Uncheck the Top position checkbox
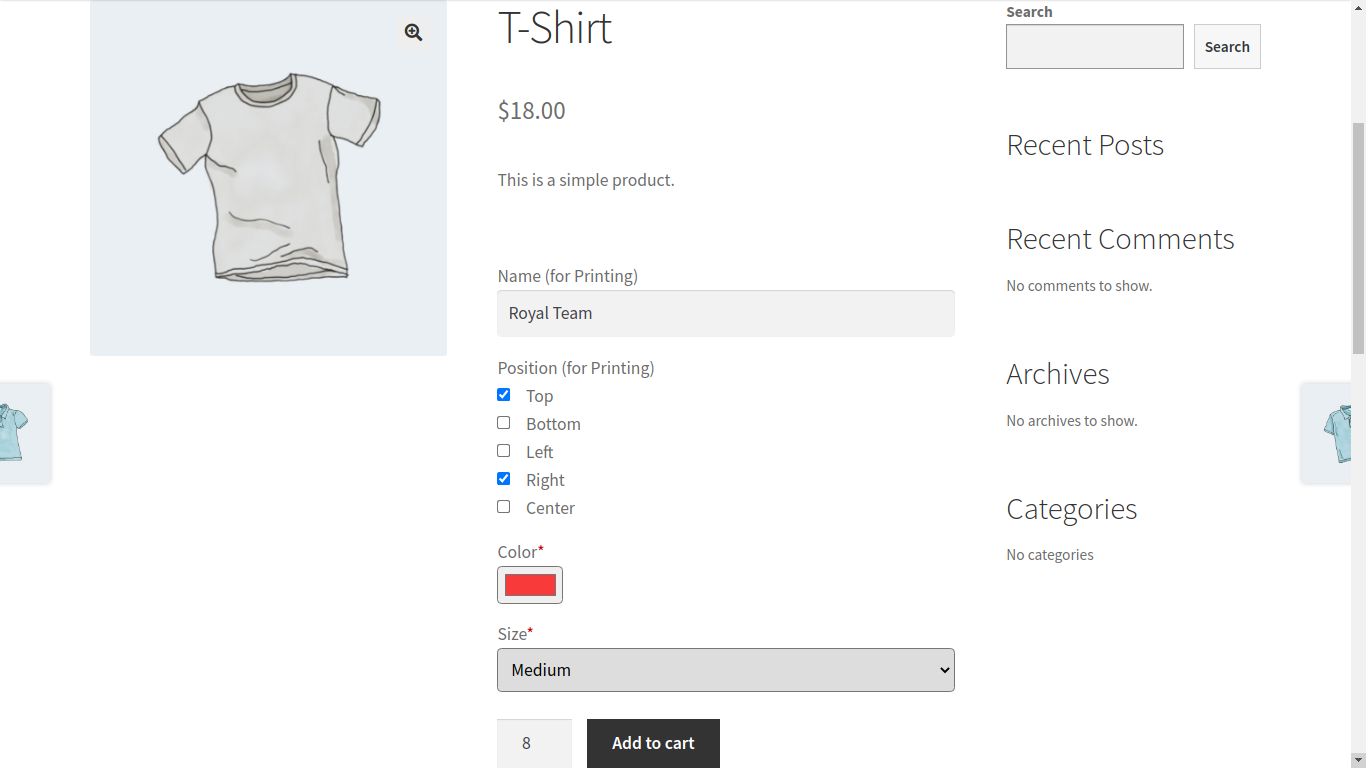This screenshot has width=1366, height=768. point(504,395)
